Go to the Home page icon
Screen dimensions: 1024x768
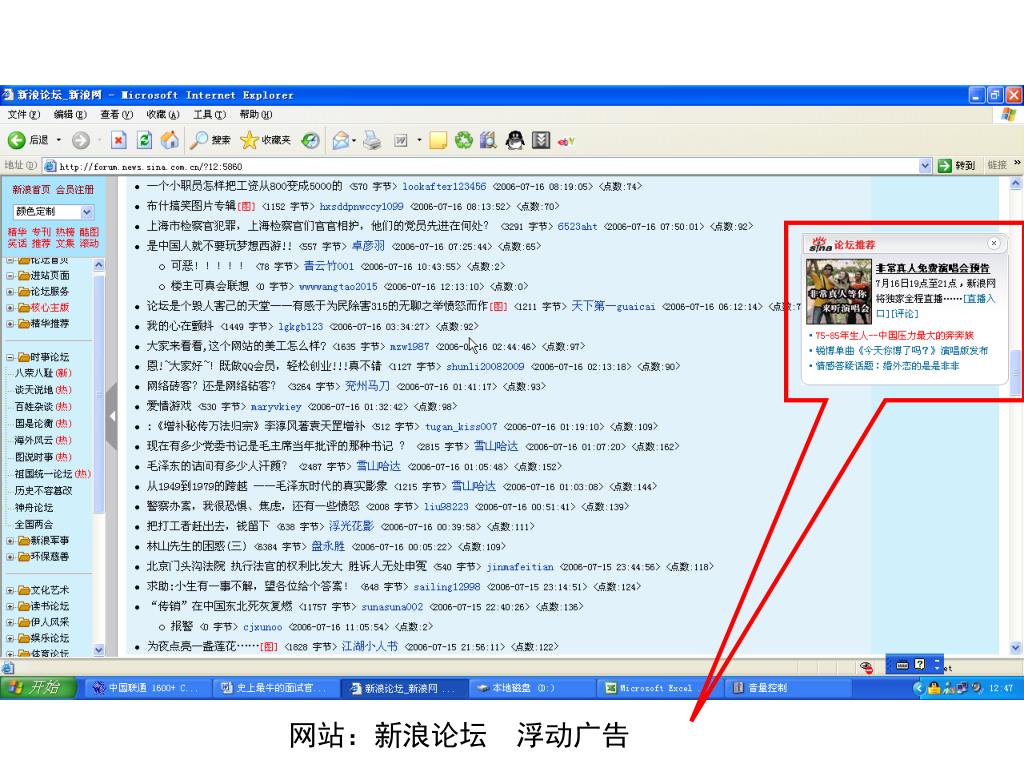click(169, 140)
